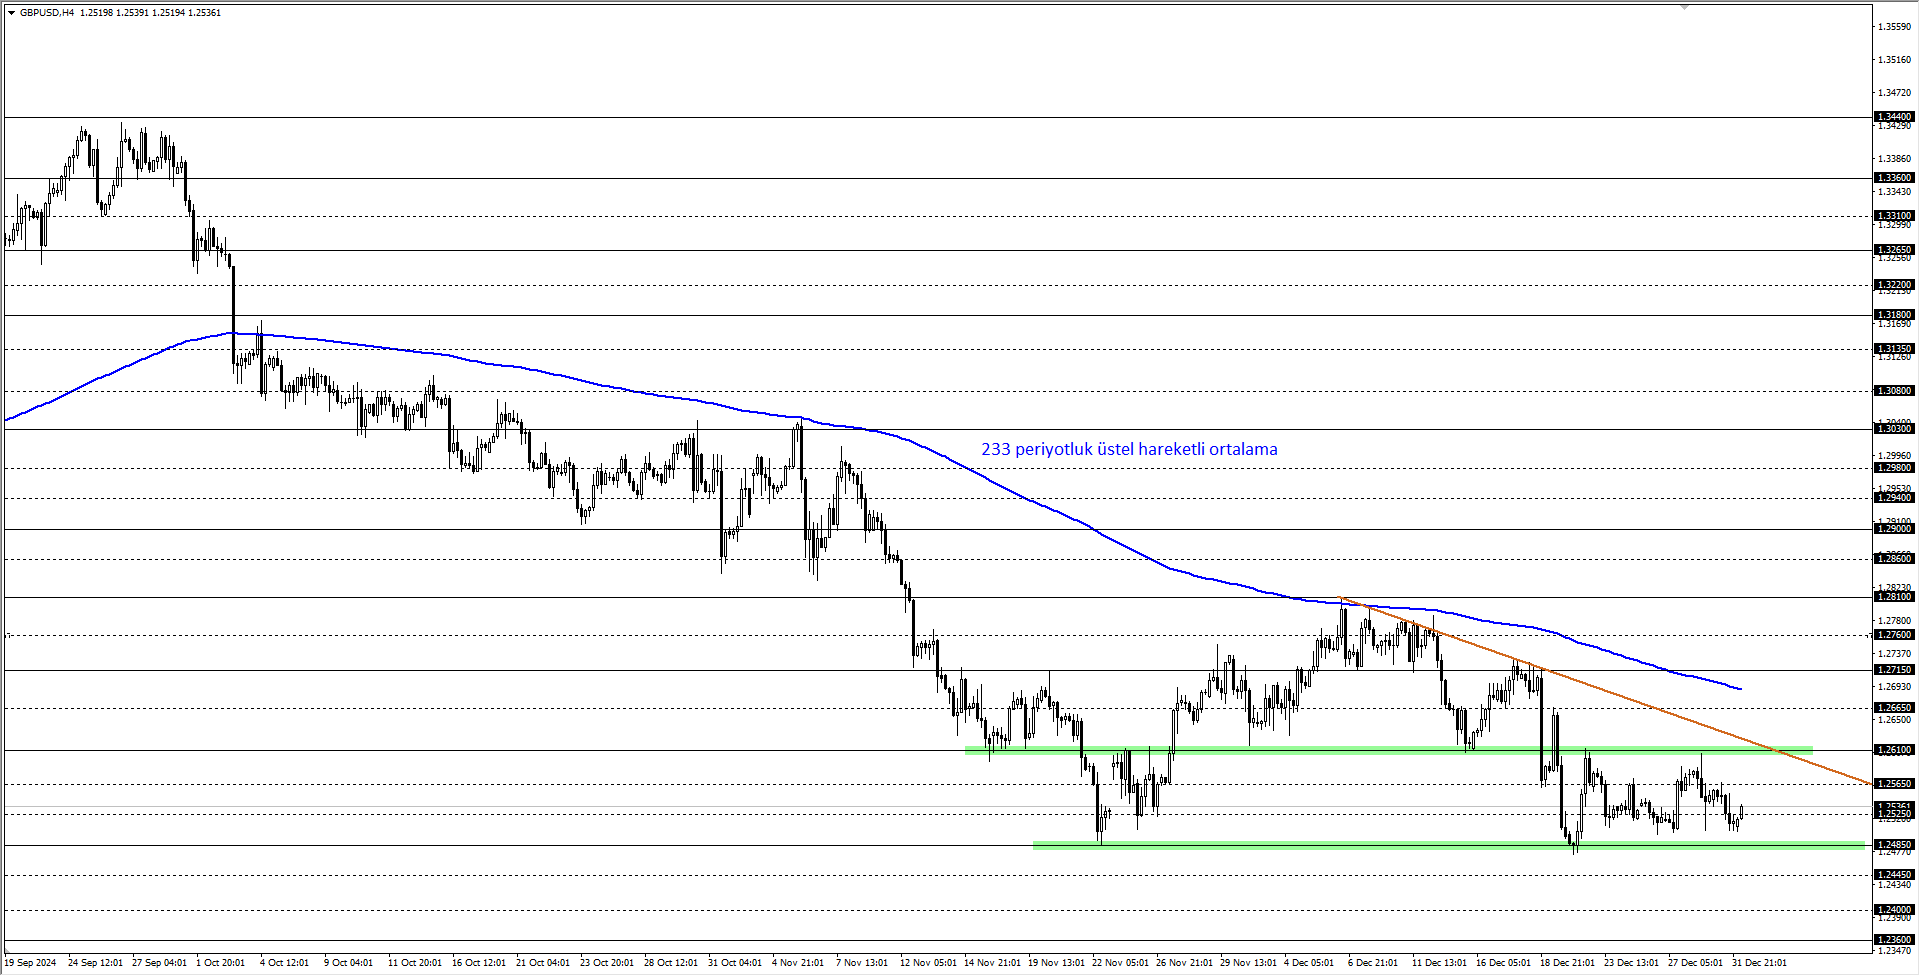Click the 19 Nov 13:01 time axis label

[x=1056, y=963]
